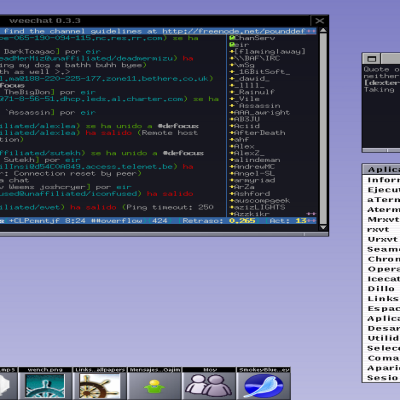Click the 'Ping timeout: 250' quit message

(170, 207)
